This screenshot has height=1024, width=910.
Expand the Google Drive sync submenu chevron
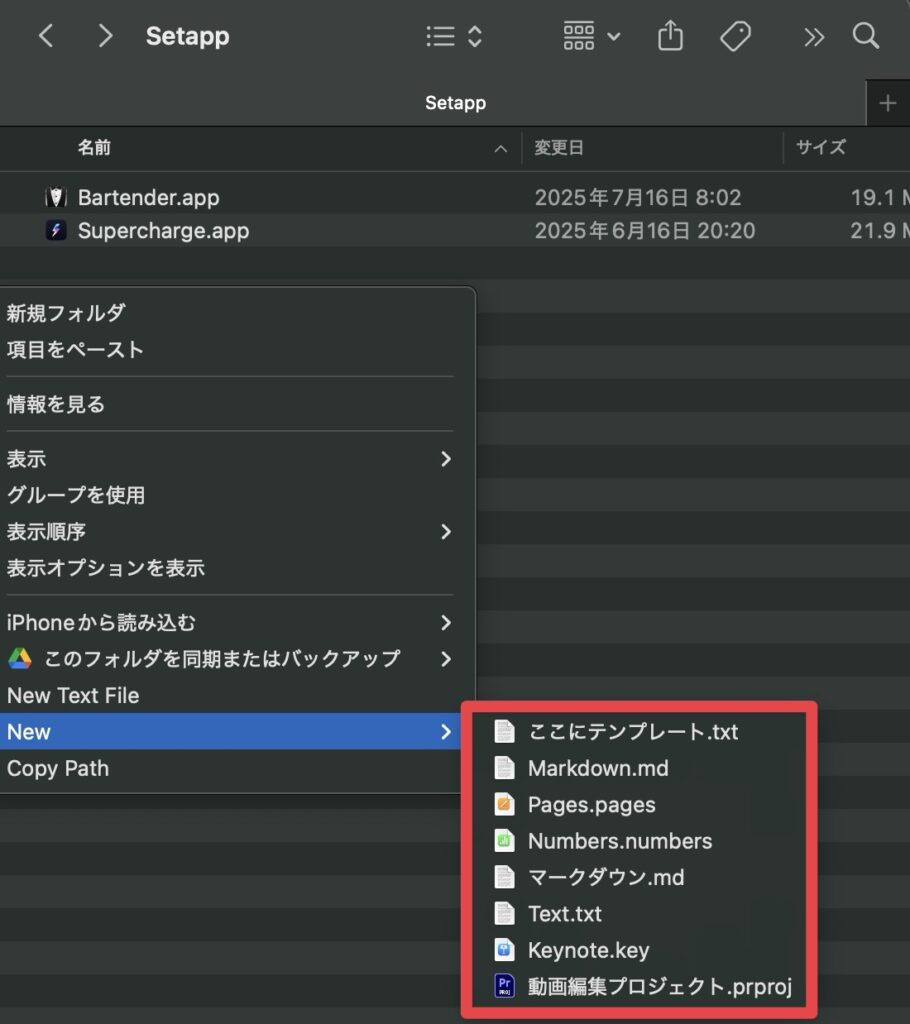446,659
